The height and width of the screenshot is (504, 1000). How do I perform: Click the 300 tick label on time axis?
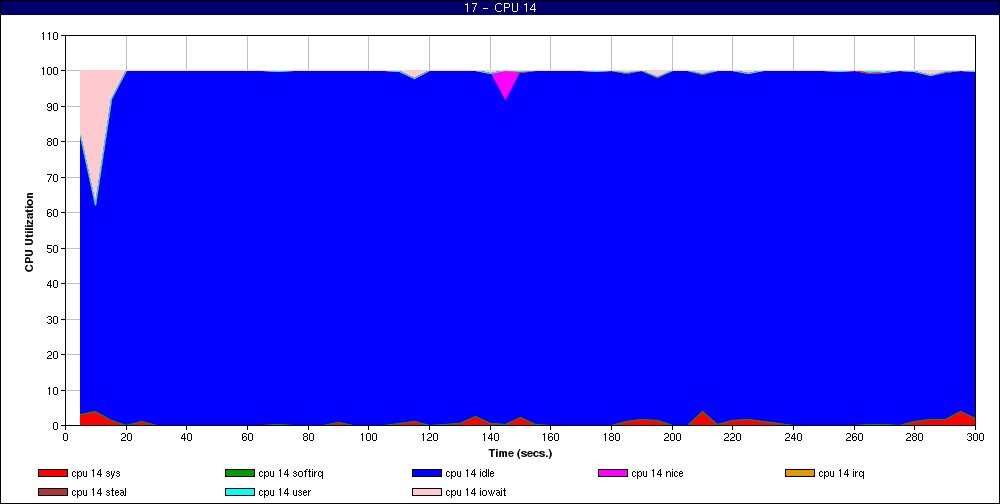coord(975,437)
